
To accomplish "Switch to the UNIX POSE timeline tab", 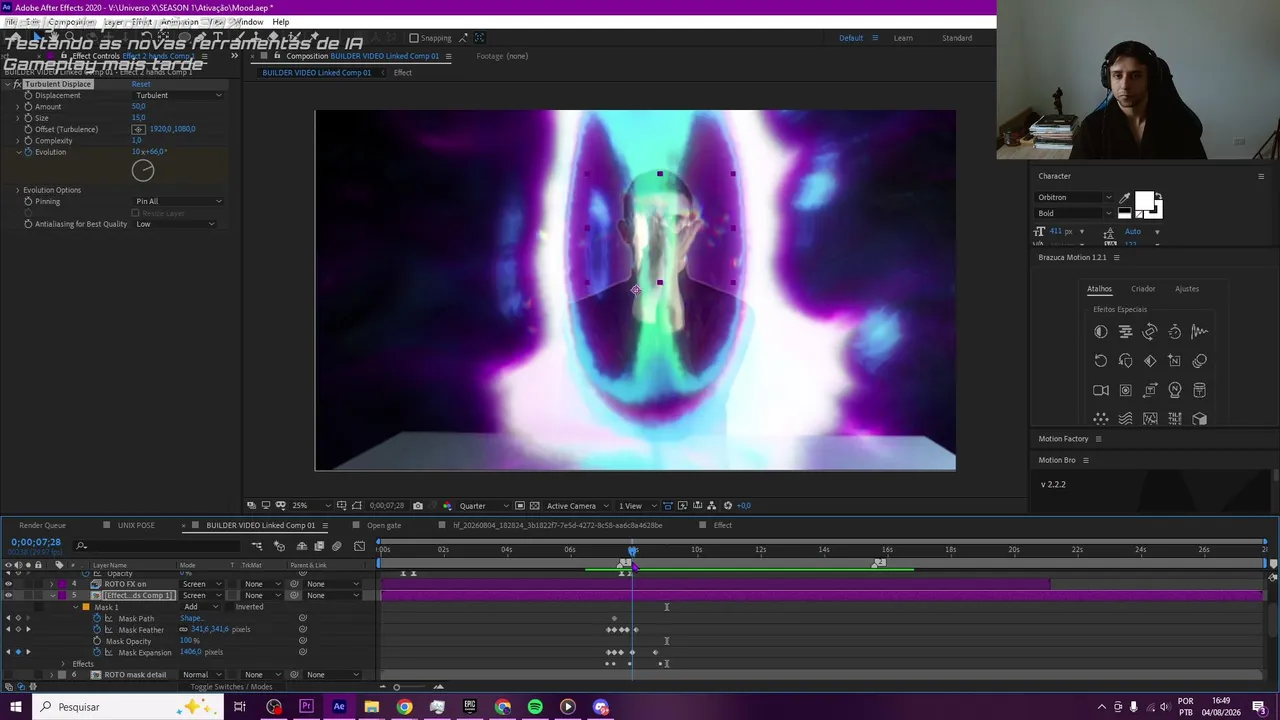I will 136,525.
